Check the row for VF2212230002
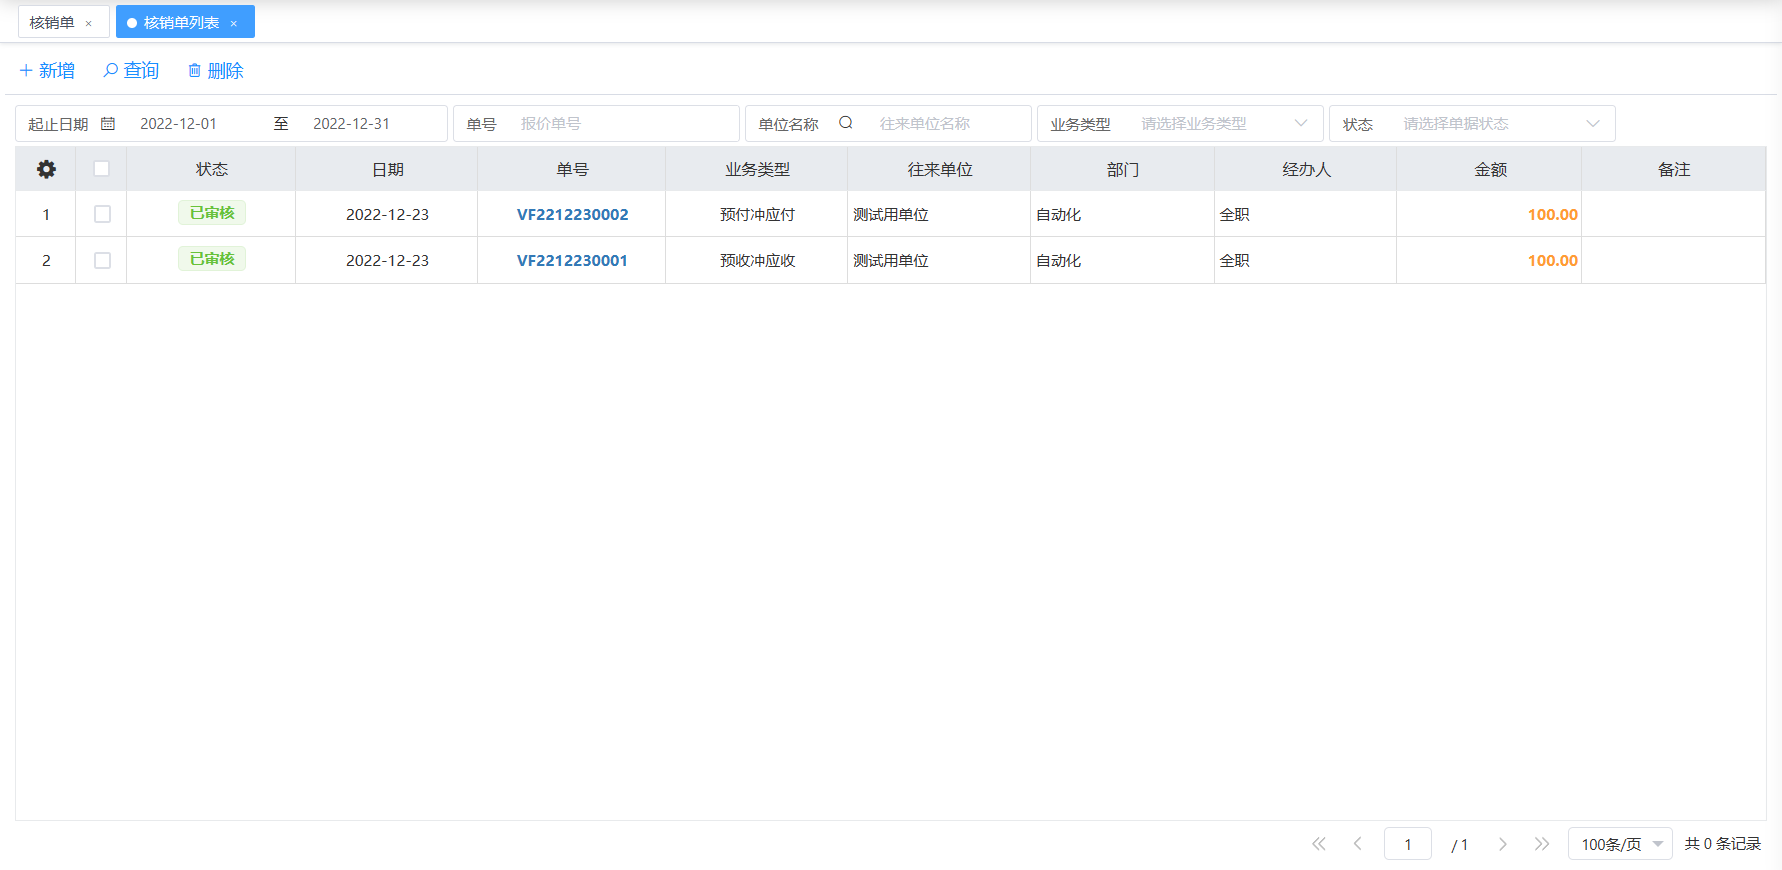The width and height of the screenshot is (1782, 870). pyautogui.click(x=102, y=214)
